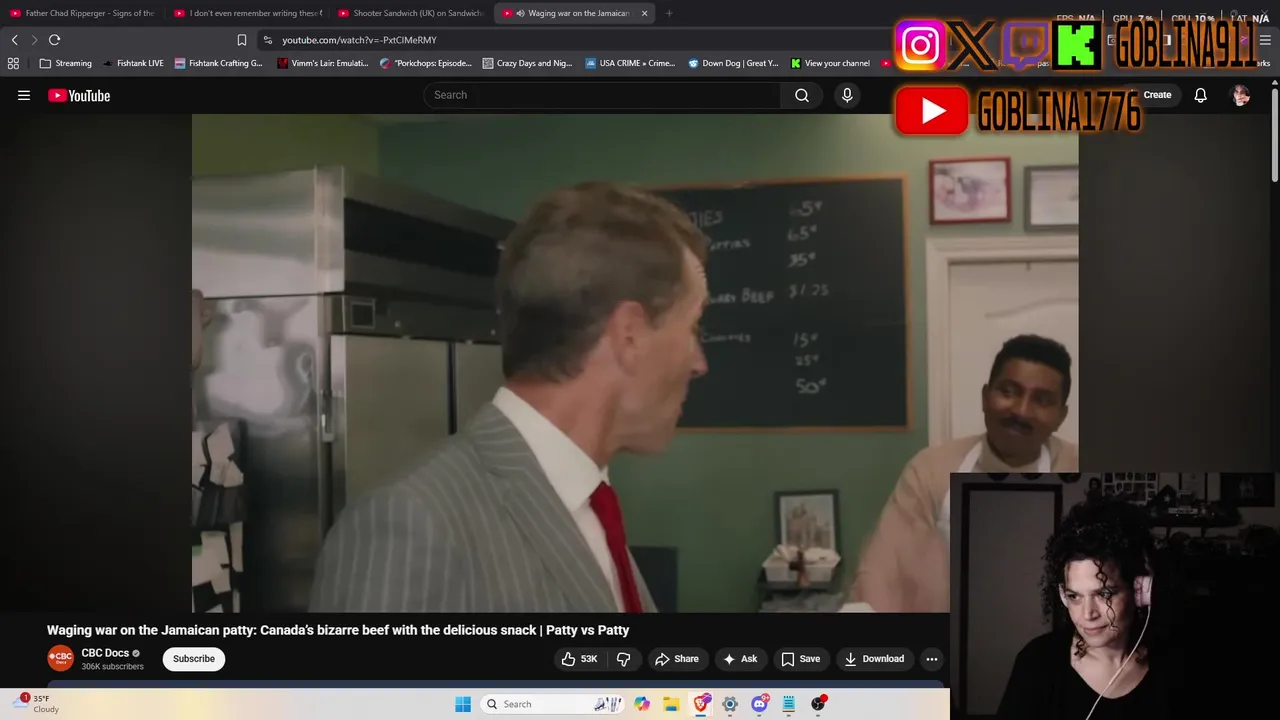Click the page vertical scrollbar

coord(1275,136)
